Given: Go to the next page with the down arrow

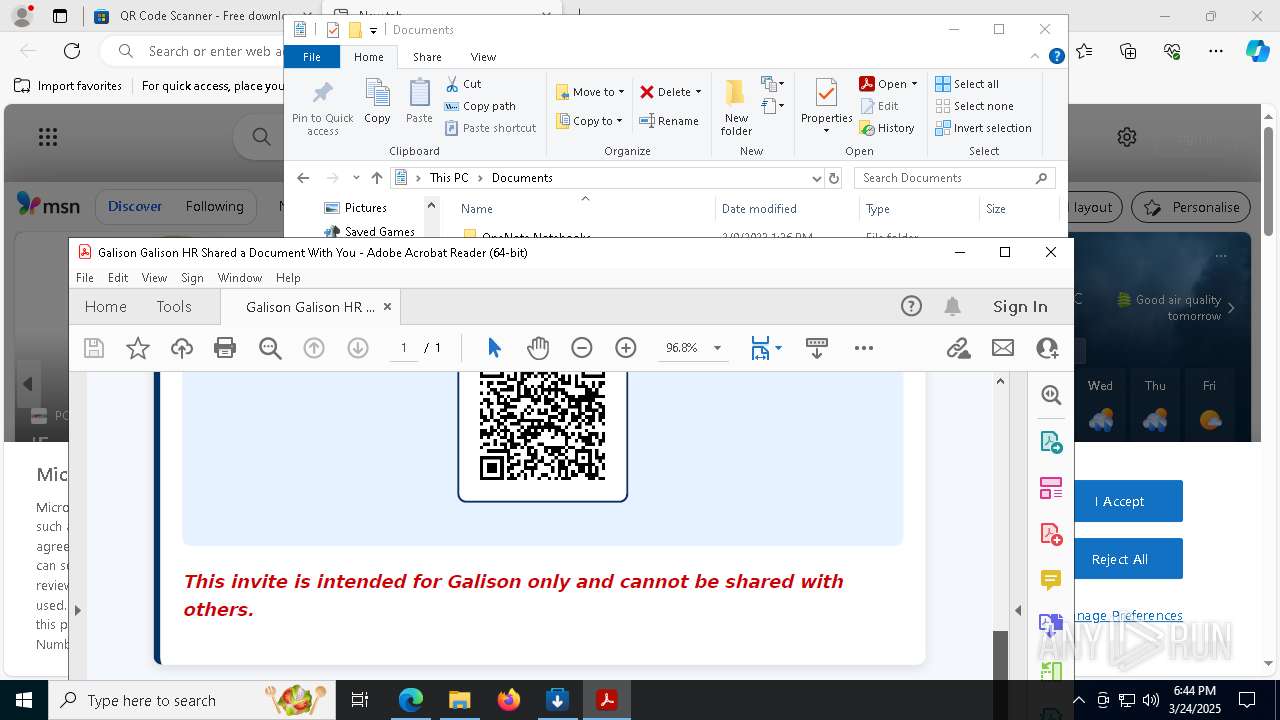Looking at the screenshot, I should point(358,348).
